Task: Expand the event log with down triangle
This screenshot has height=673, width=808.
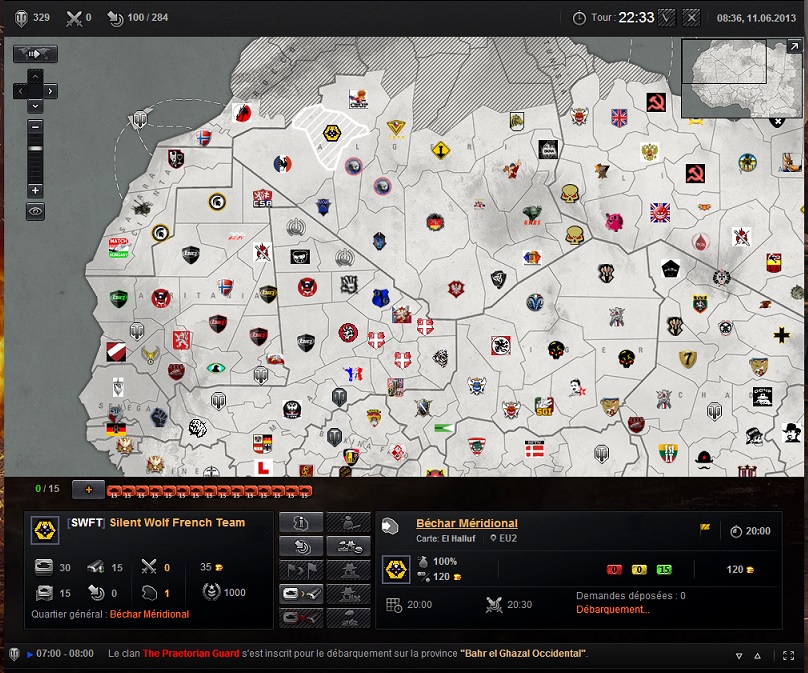Action: 739,656
